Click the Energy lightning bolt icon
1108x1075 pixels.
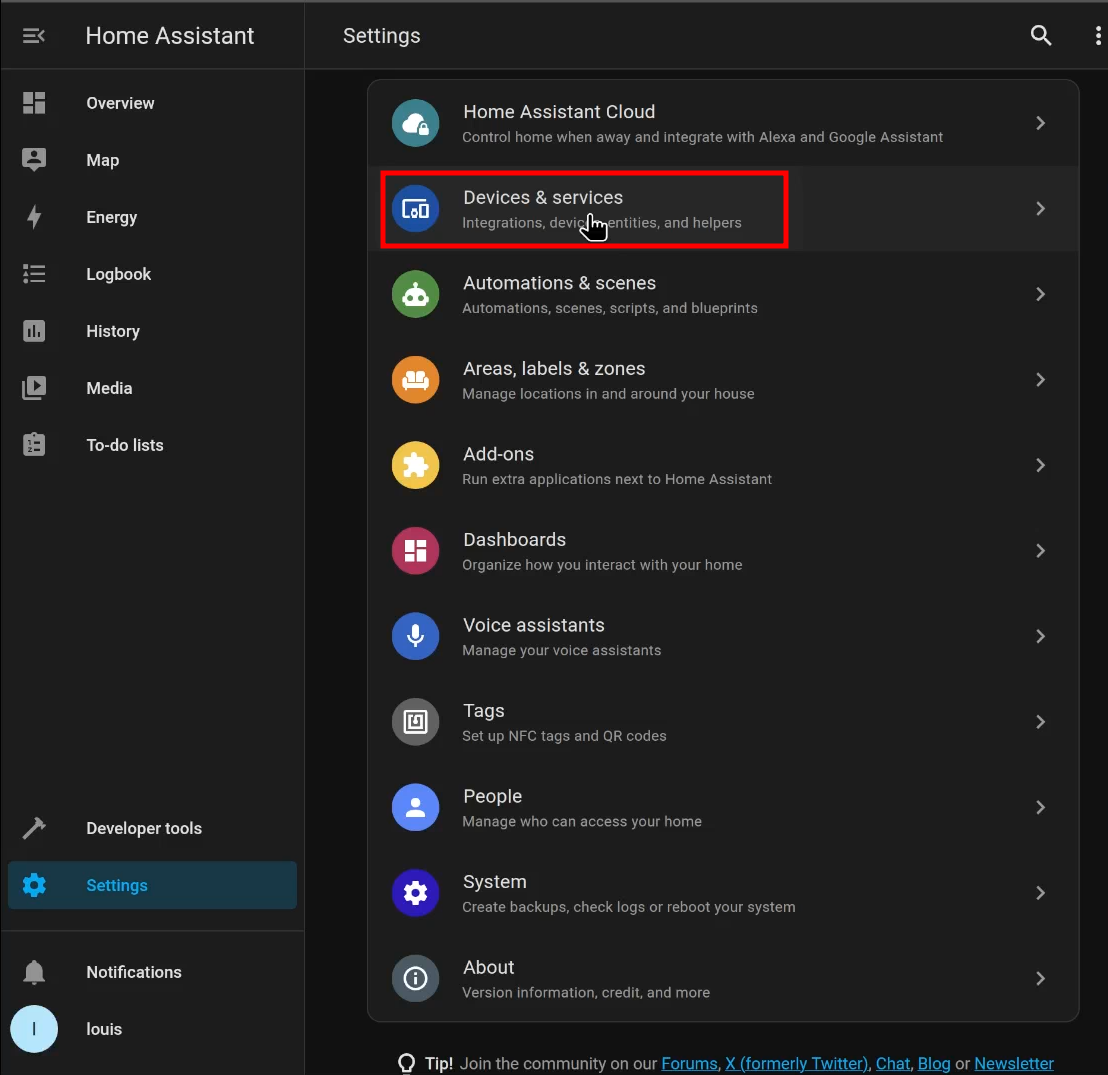click(34, 217)
